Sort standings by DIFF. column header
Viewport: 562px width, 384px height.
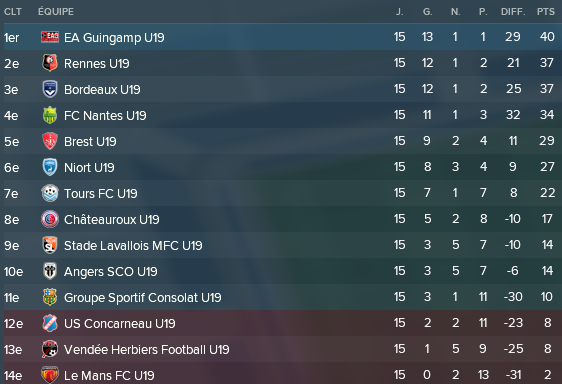[513, 12]
